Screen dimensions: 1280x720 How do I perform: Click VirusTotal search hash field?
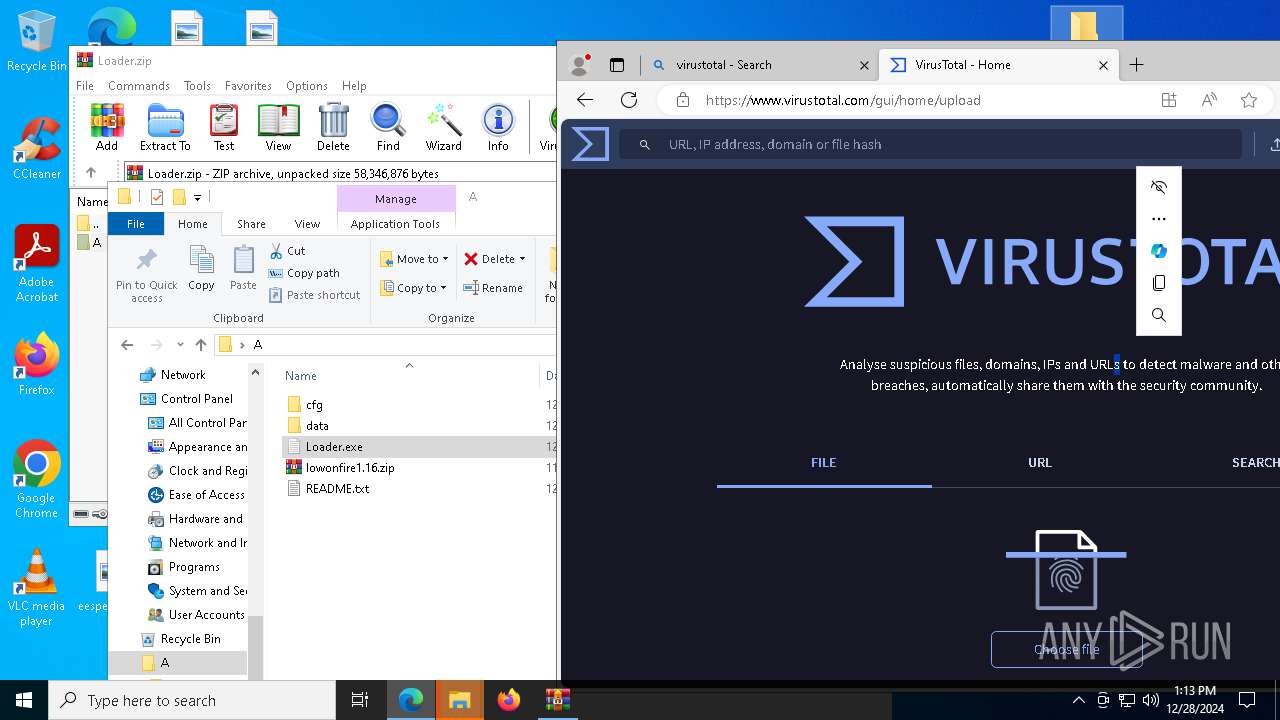click(x=930, y=145)
